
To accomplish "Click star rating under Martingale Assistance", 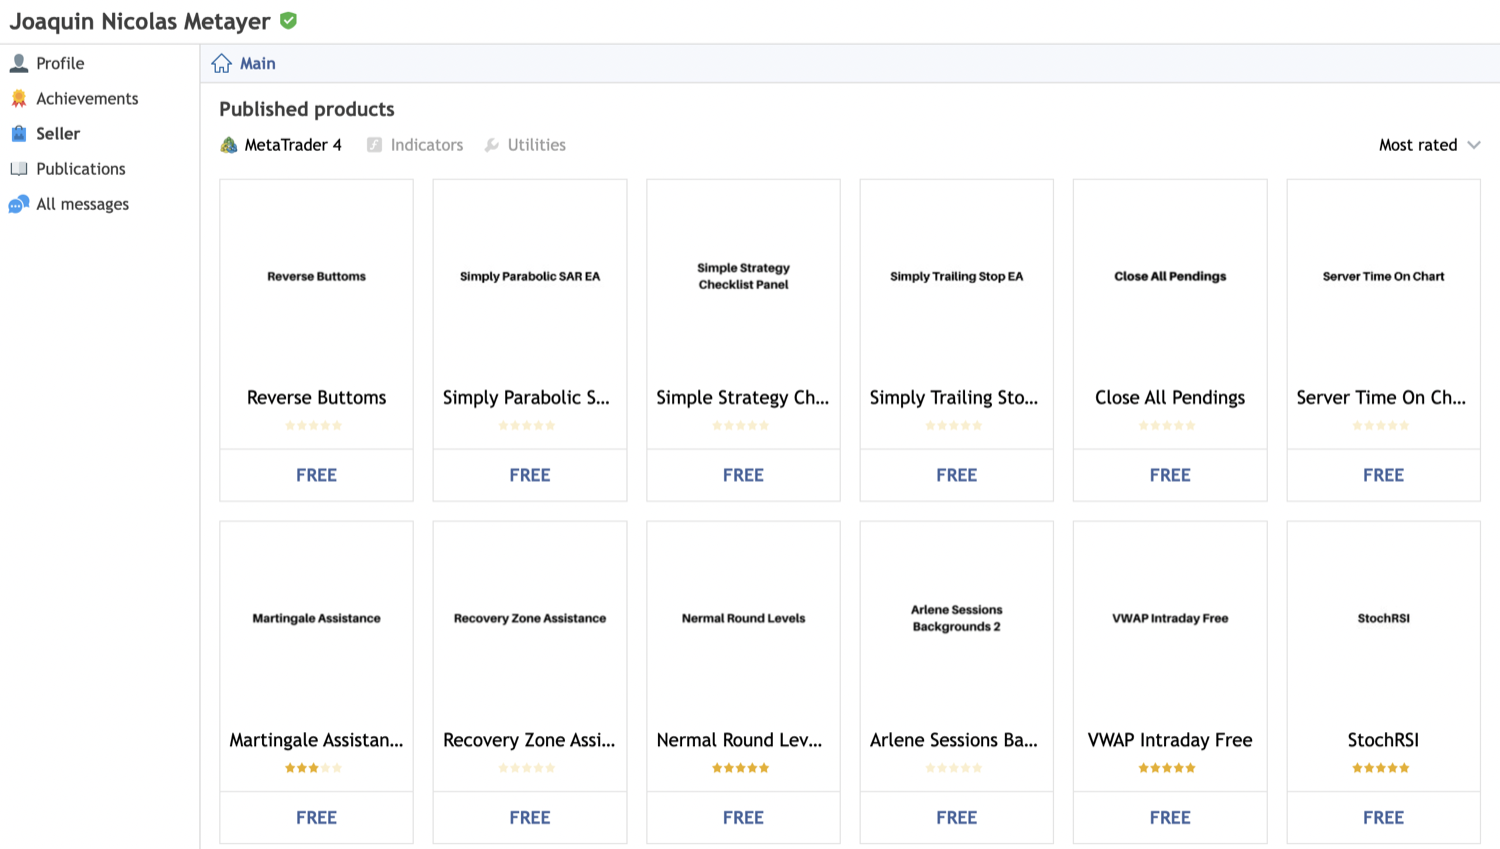I will pyautogui.click(x=314, y=768).
